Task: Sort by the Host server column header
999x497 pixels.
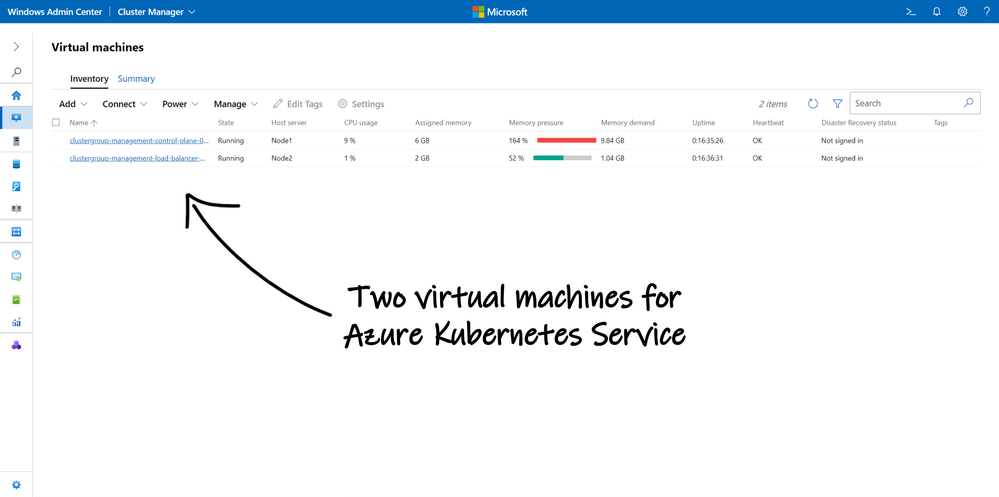Action: click(289, 122)
